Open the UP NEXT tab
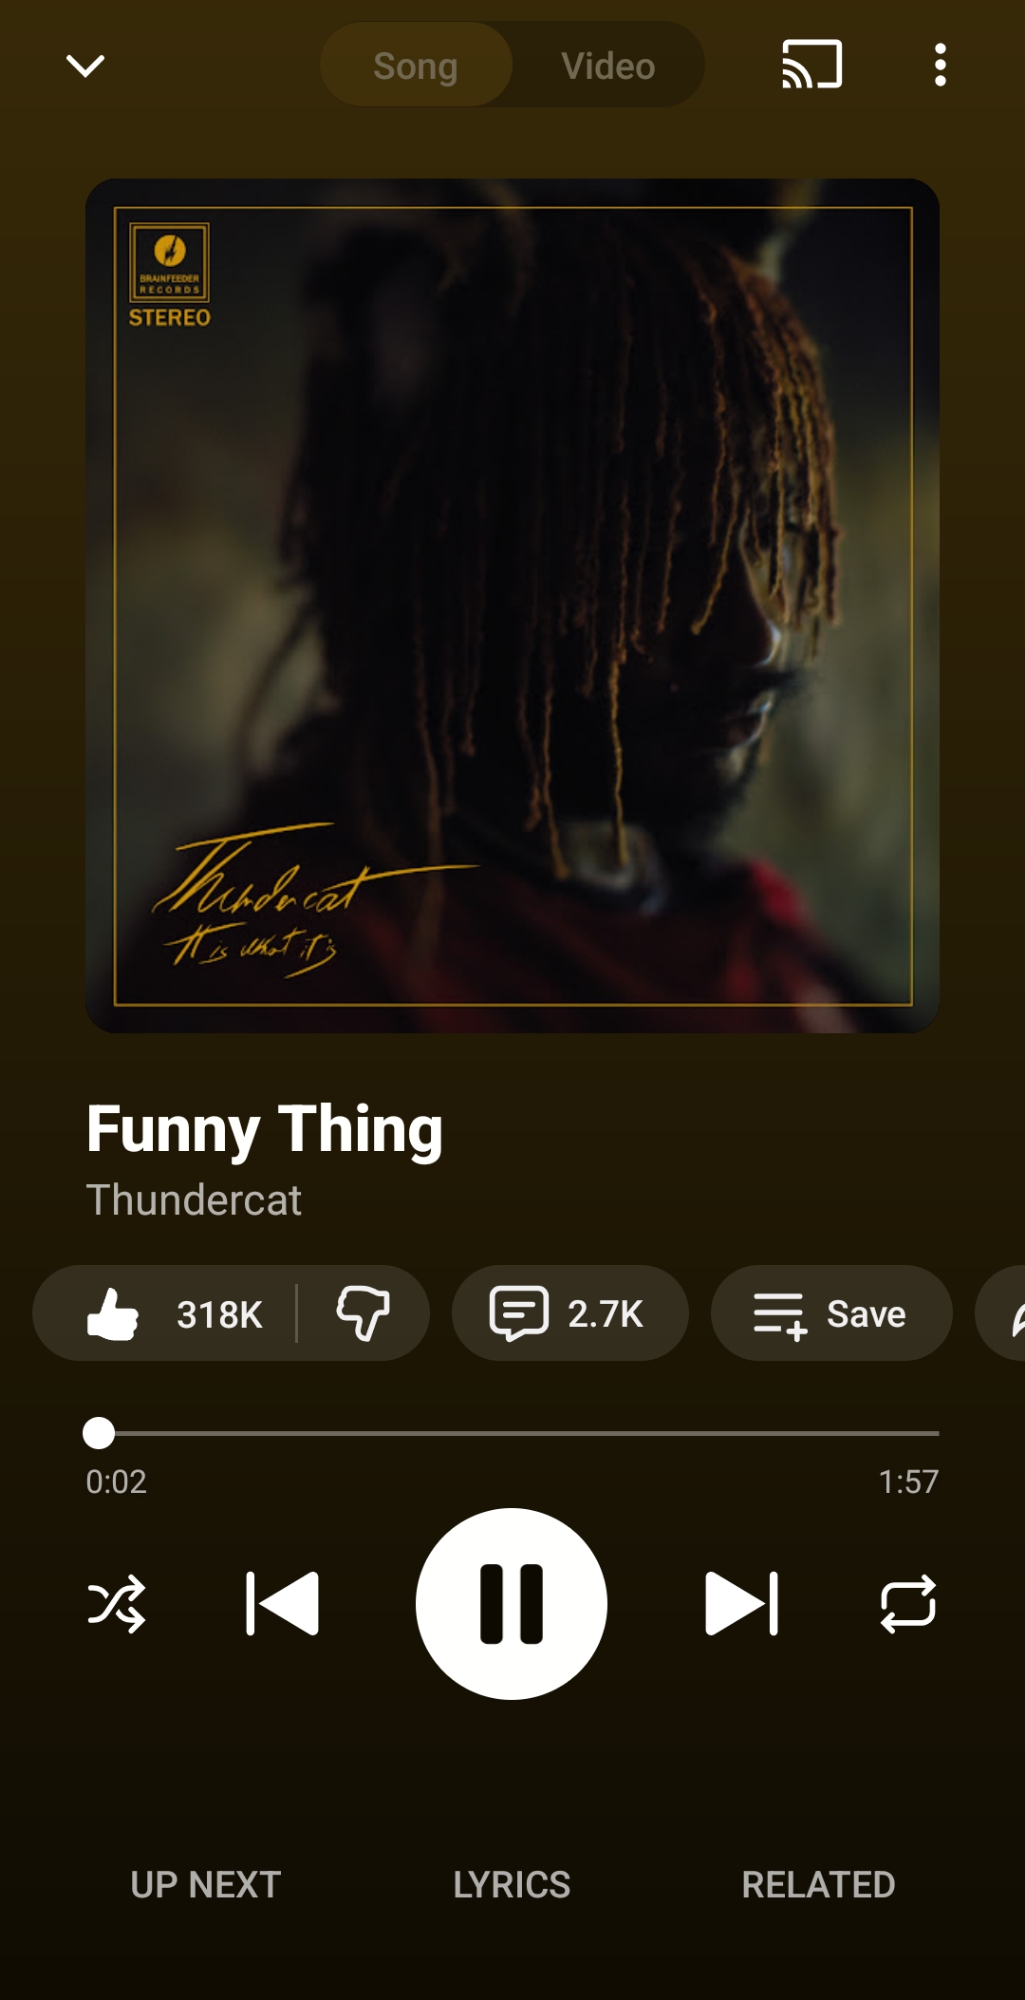 pos(206,1885)
